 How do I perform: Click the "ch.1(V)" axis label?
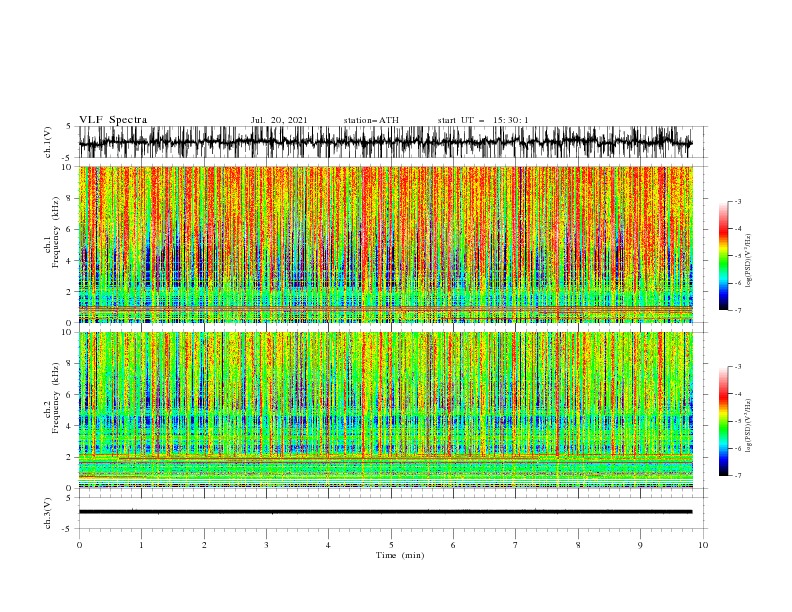(48, 142)
